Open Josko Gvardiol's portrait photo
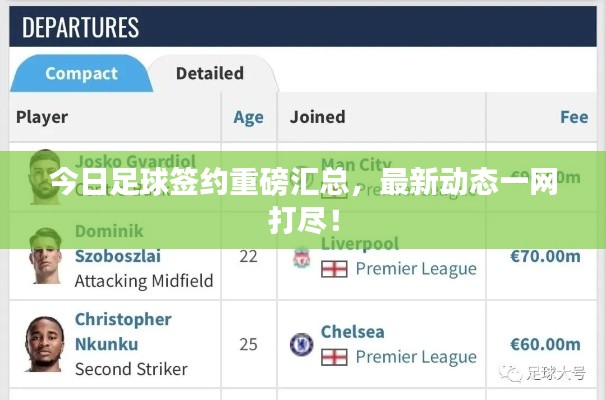 (x=42, y=170)
